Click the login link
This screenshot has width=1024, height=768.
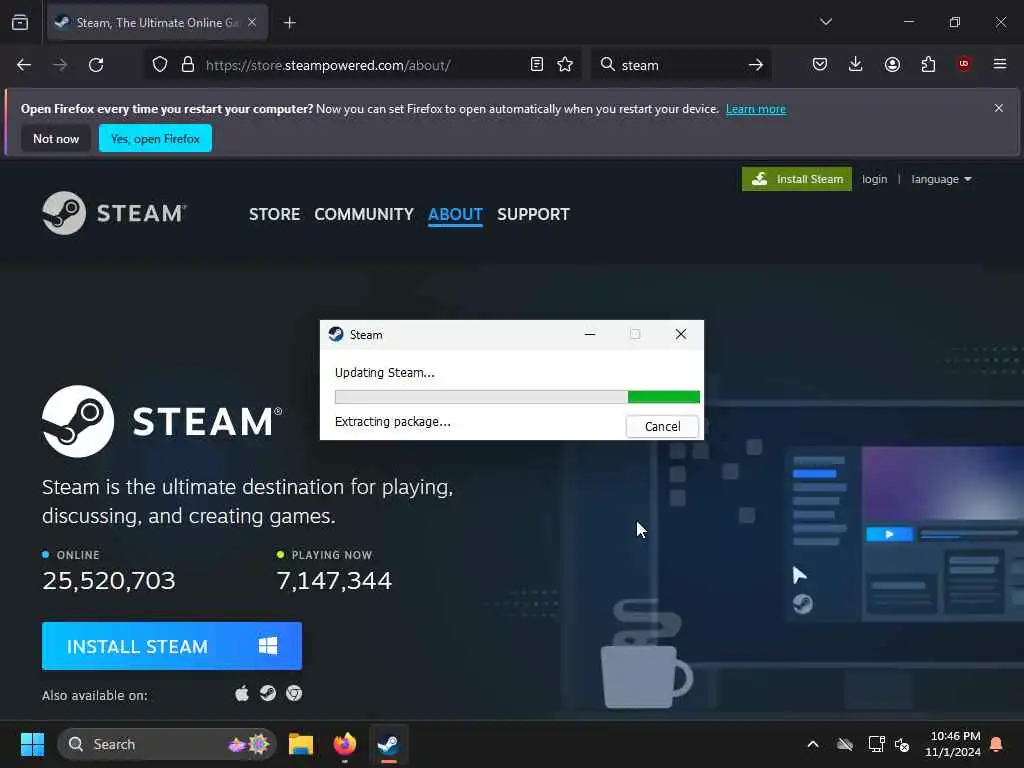tap(874, 179)
